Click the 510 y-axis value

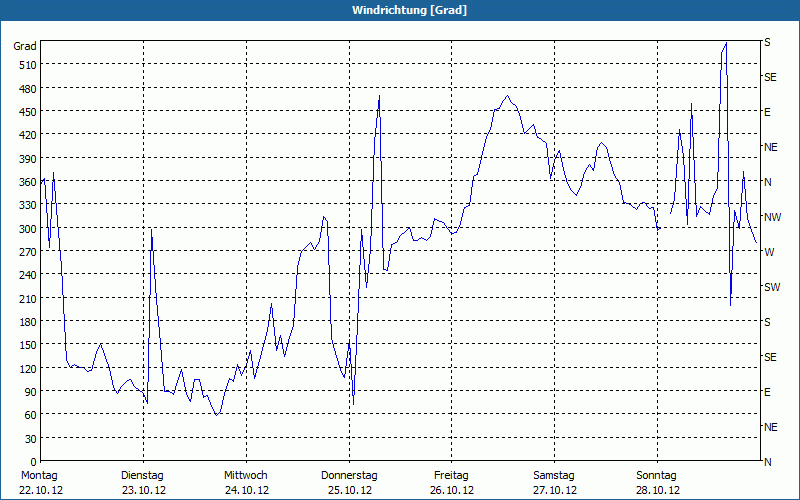28,65
